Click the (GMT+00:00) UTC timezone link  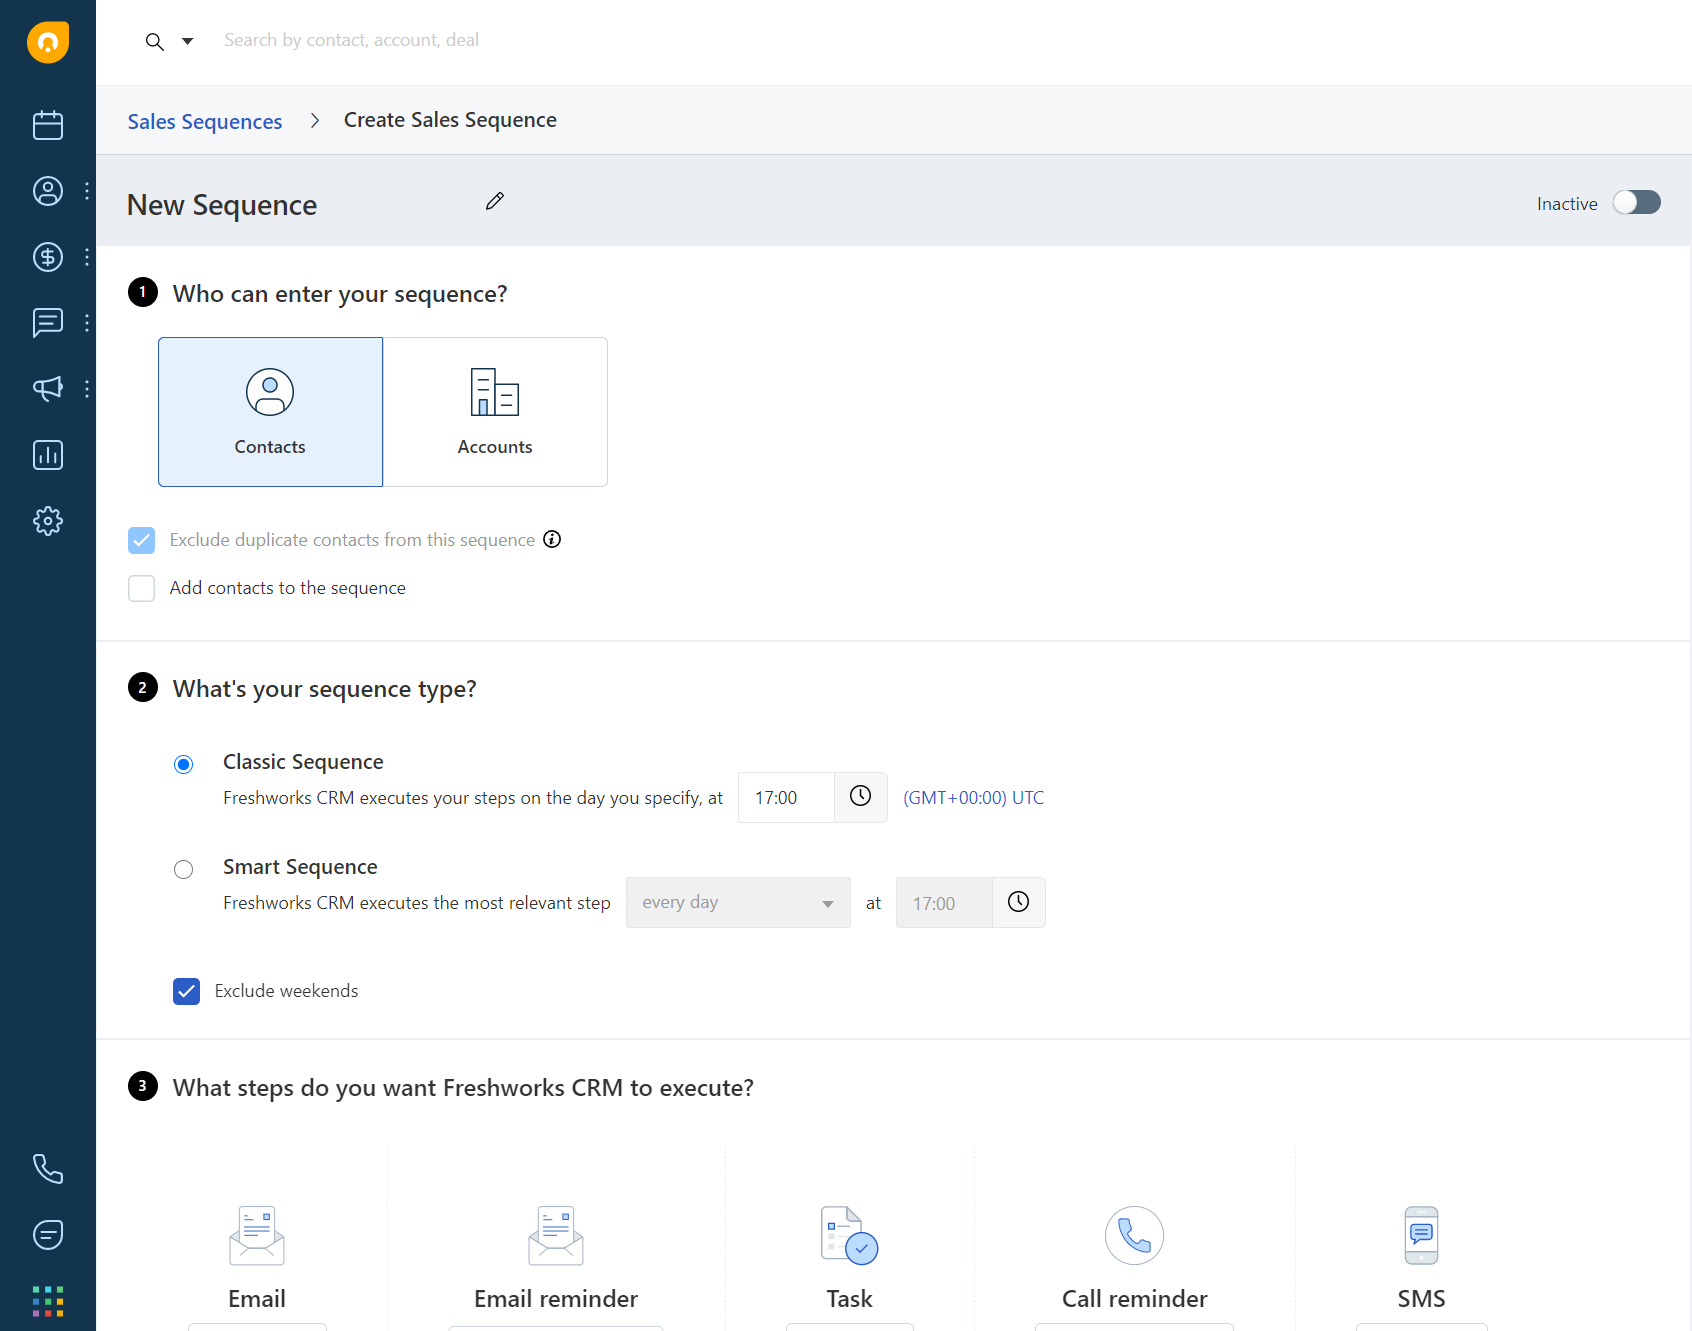coord(973,798)
